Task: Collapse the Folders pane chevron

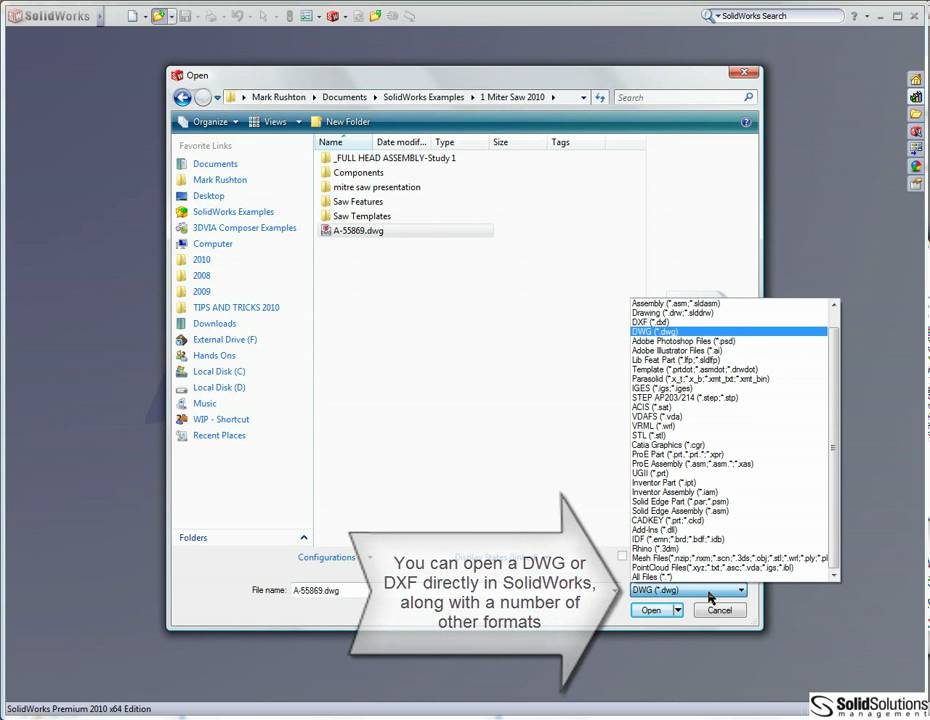Action: click(x=304, y=537)
